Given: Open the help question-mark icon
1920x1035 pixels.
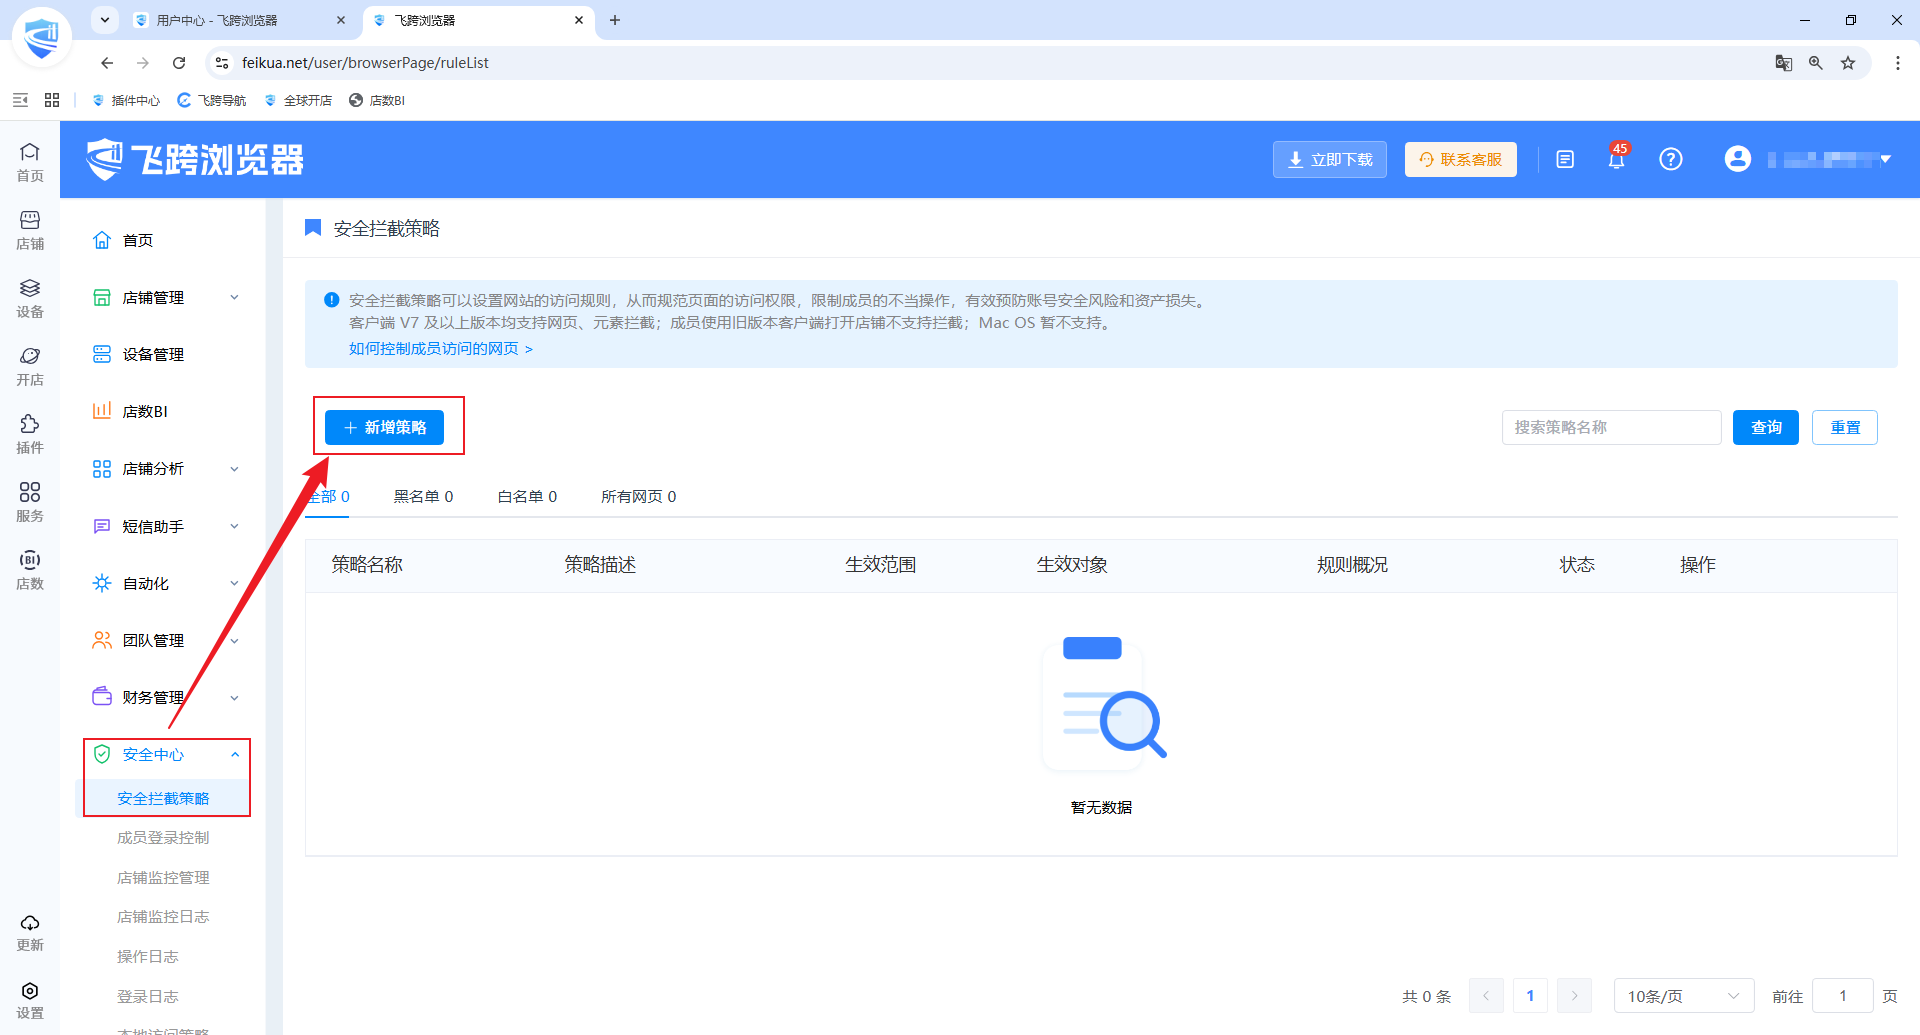Looking at the screenshot, I should [1671, 159].
